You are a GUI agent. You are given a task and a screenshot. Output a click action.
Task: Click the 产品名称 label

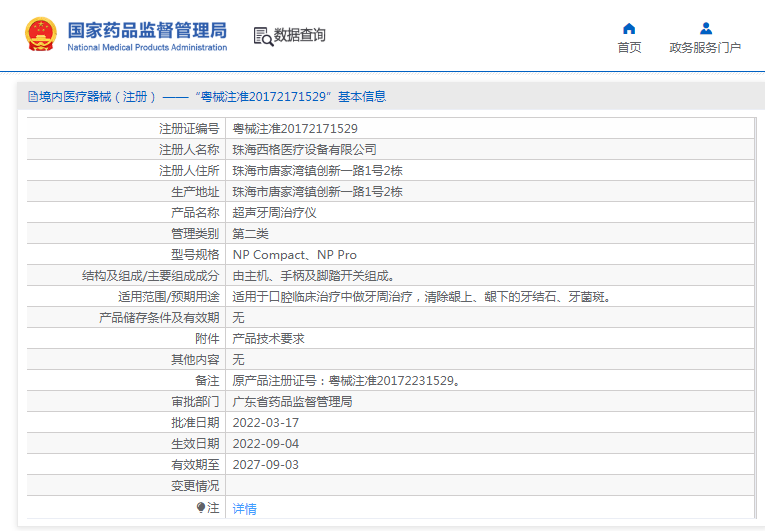[x=195, y=212]
